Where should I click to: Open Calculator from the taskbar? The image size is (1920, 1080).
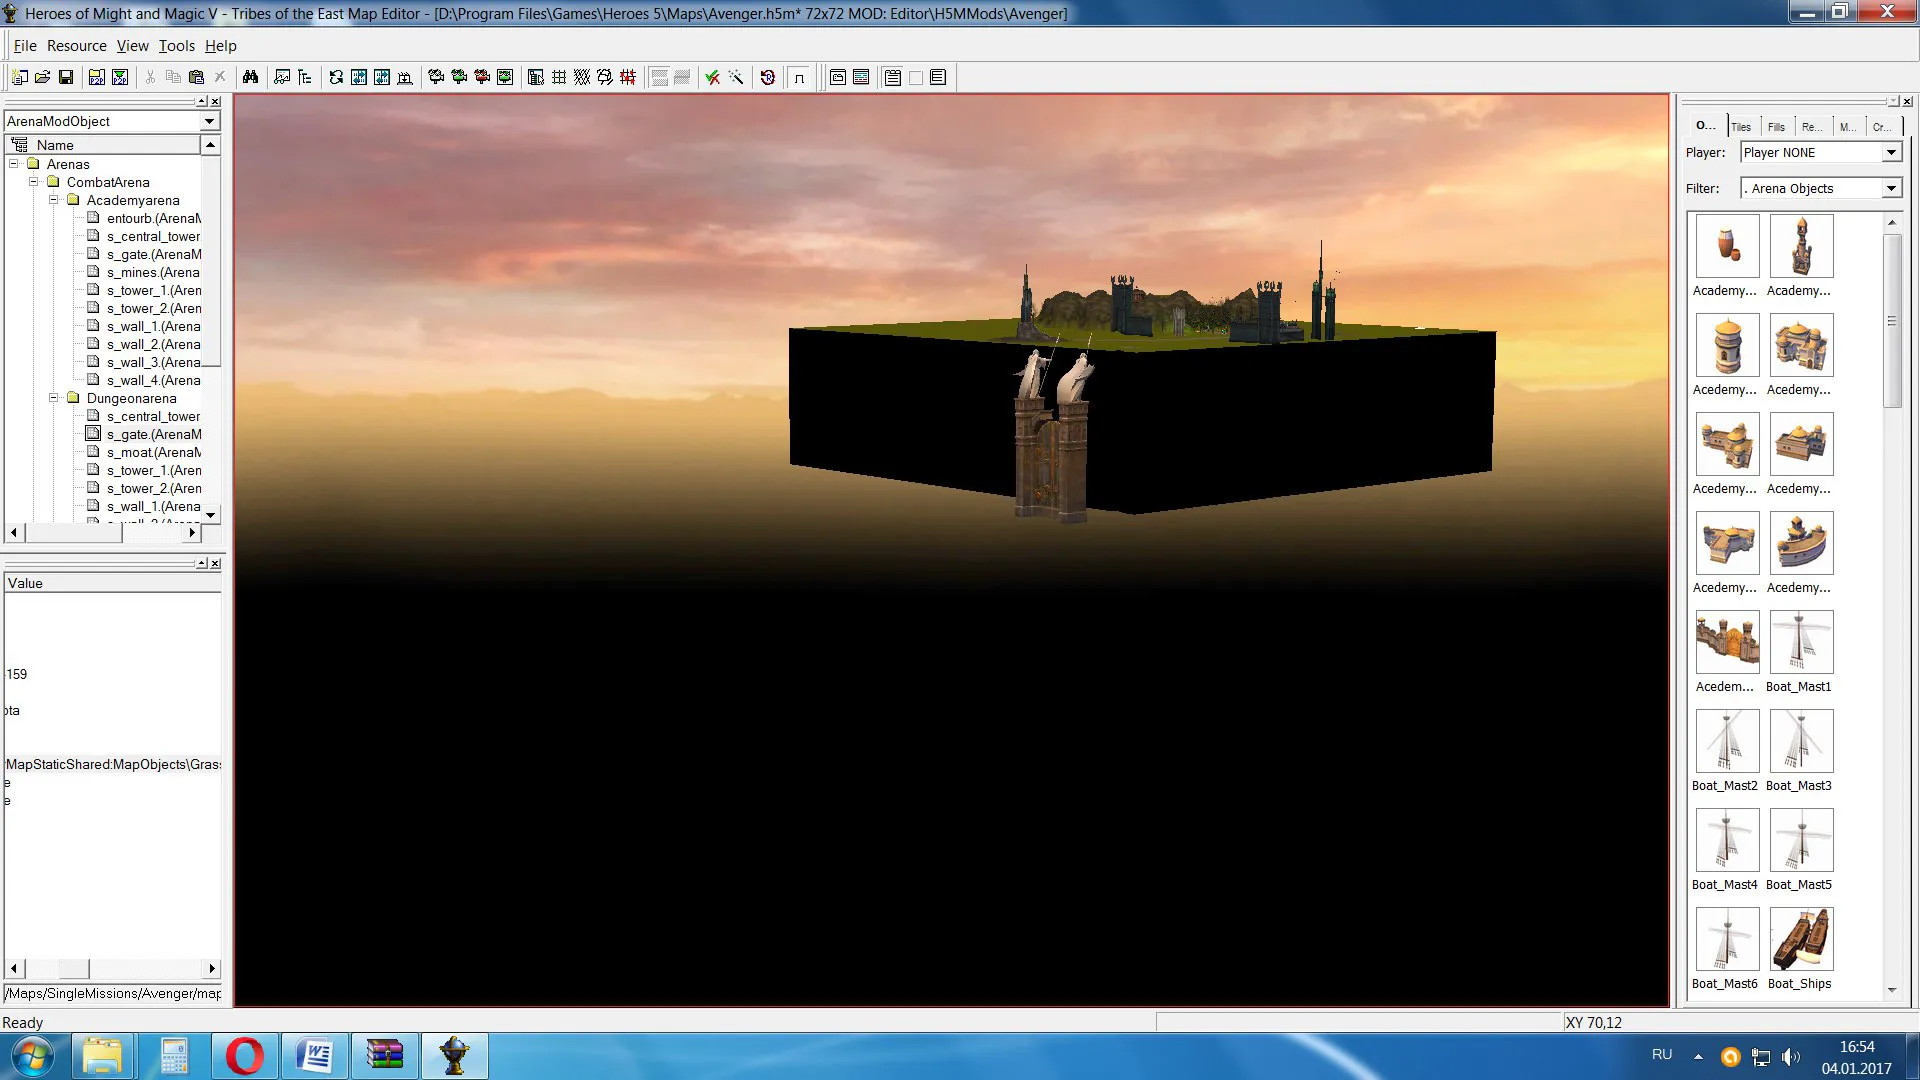coord(173,1056)
